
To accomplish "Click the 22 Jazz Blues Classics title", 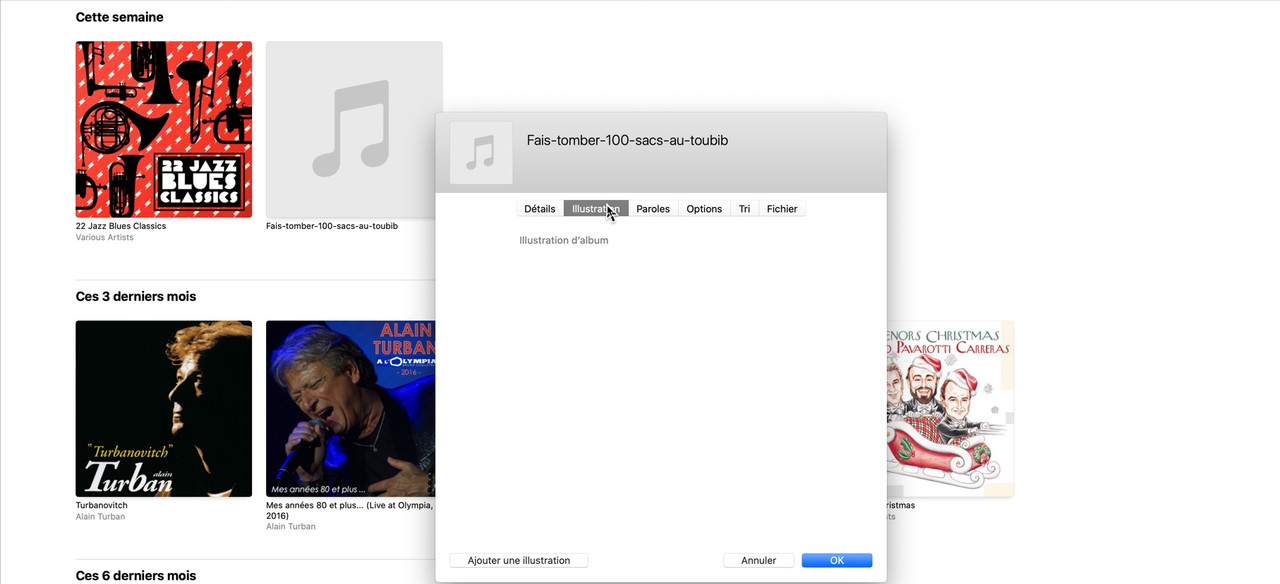I will tap(121, 226).
